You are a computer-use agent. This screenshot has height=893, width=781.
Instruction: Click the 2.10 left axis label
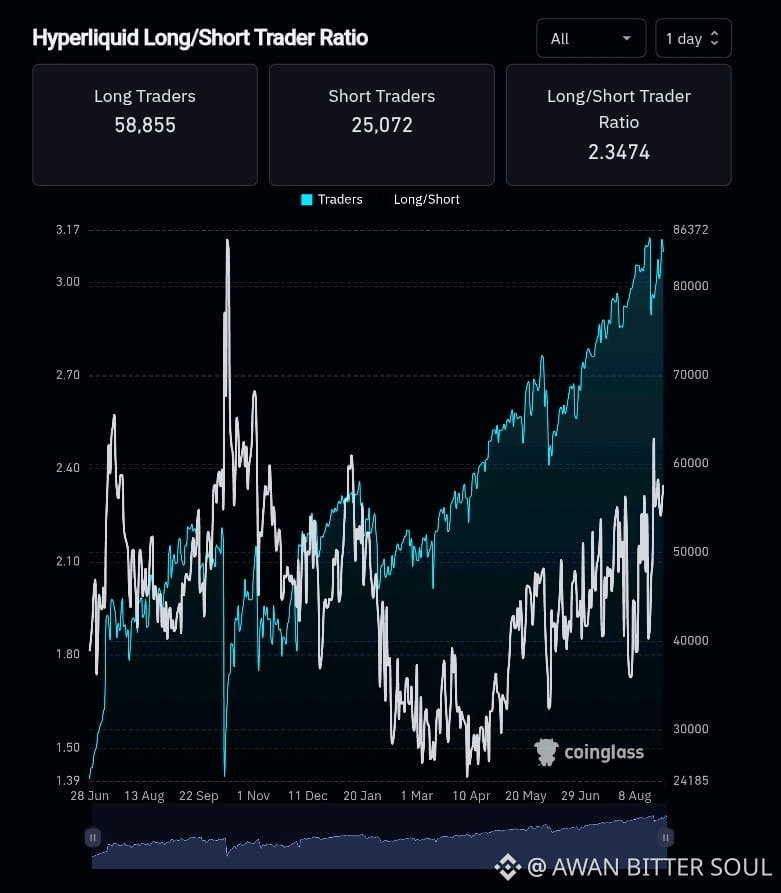coord(68,561)
